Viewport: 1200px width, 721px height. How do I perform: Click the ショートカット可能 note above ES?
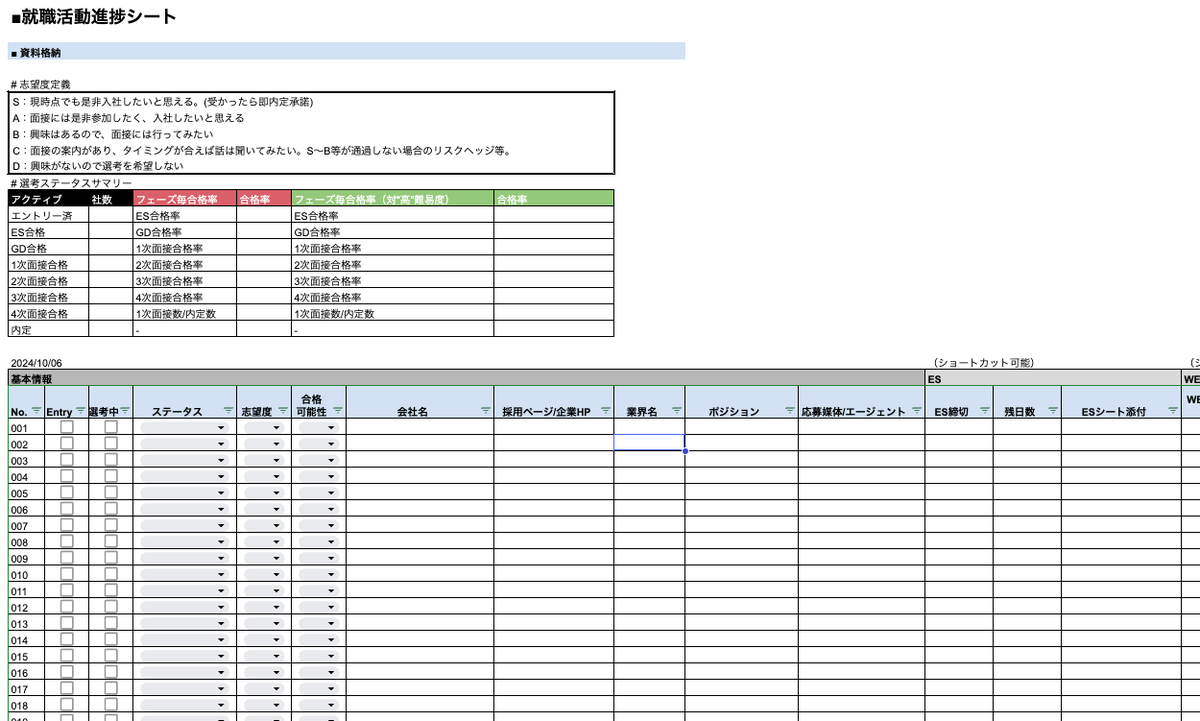click(x=982, y=363)
